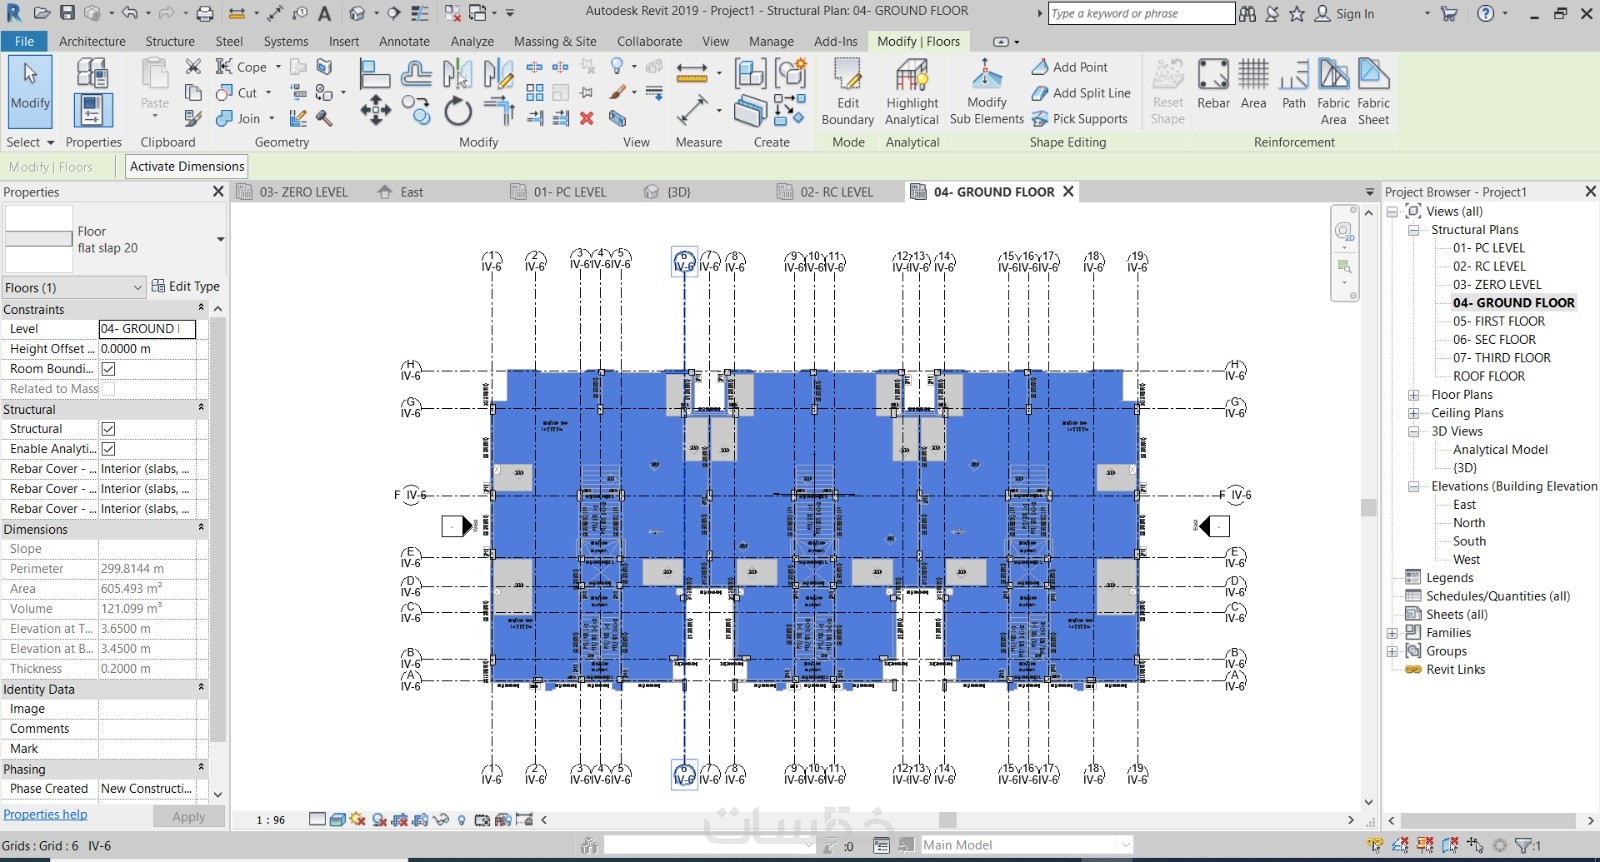Collapse the Structural Plans tree node

click(x=1414, y=230)
